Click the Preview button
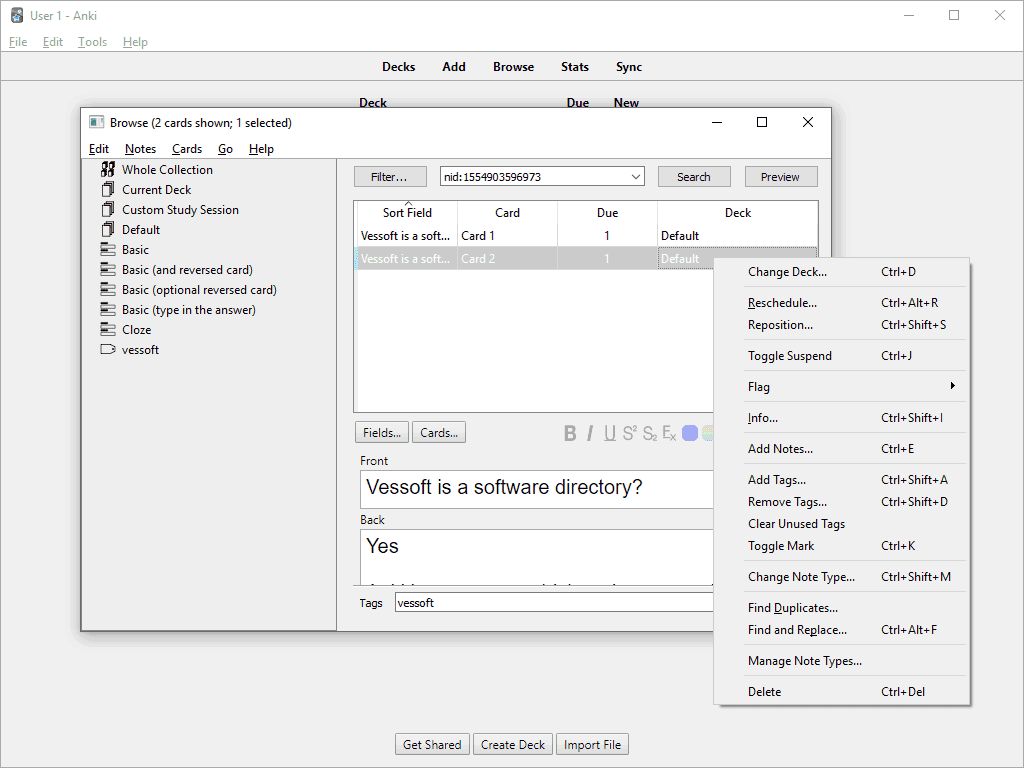Screen dimensions: 1024x768 pyautogui.click(x=780, y=177)
